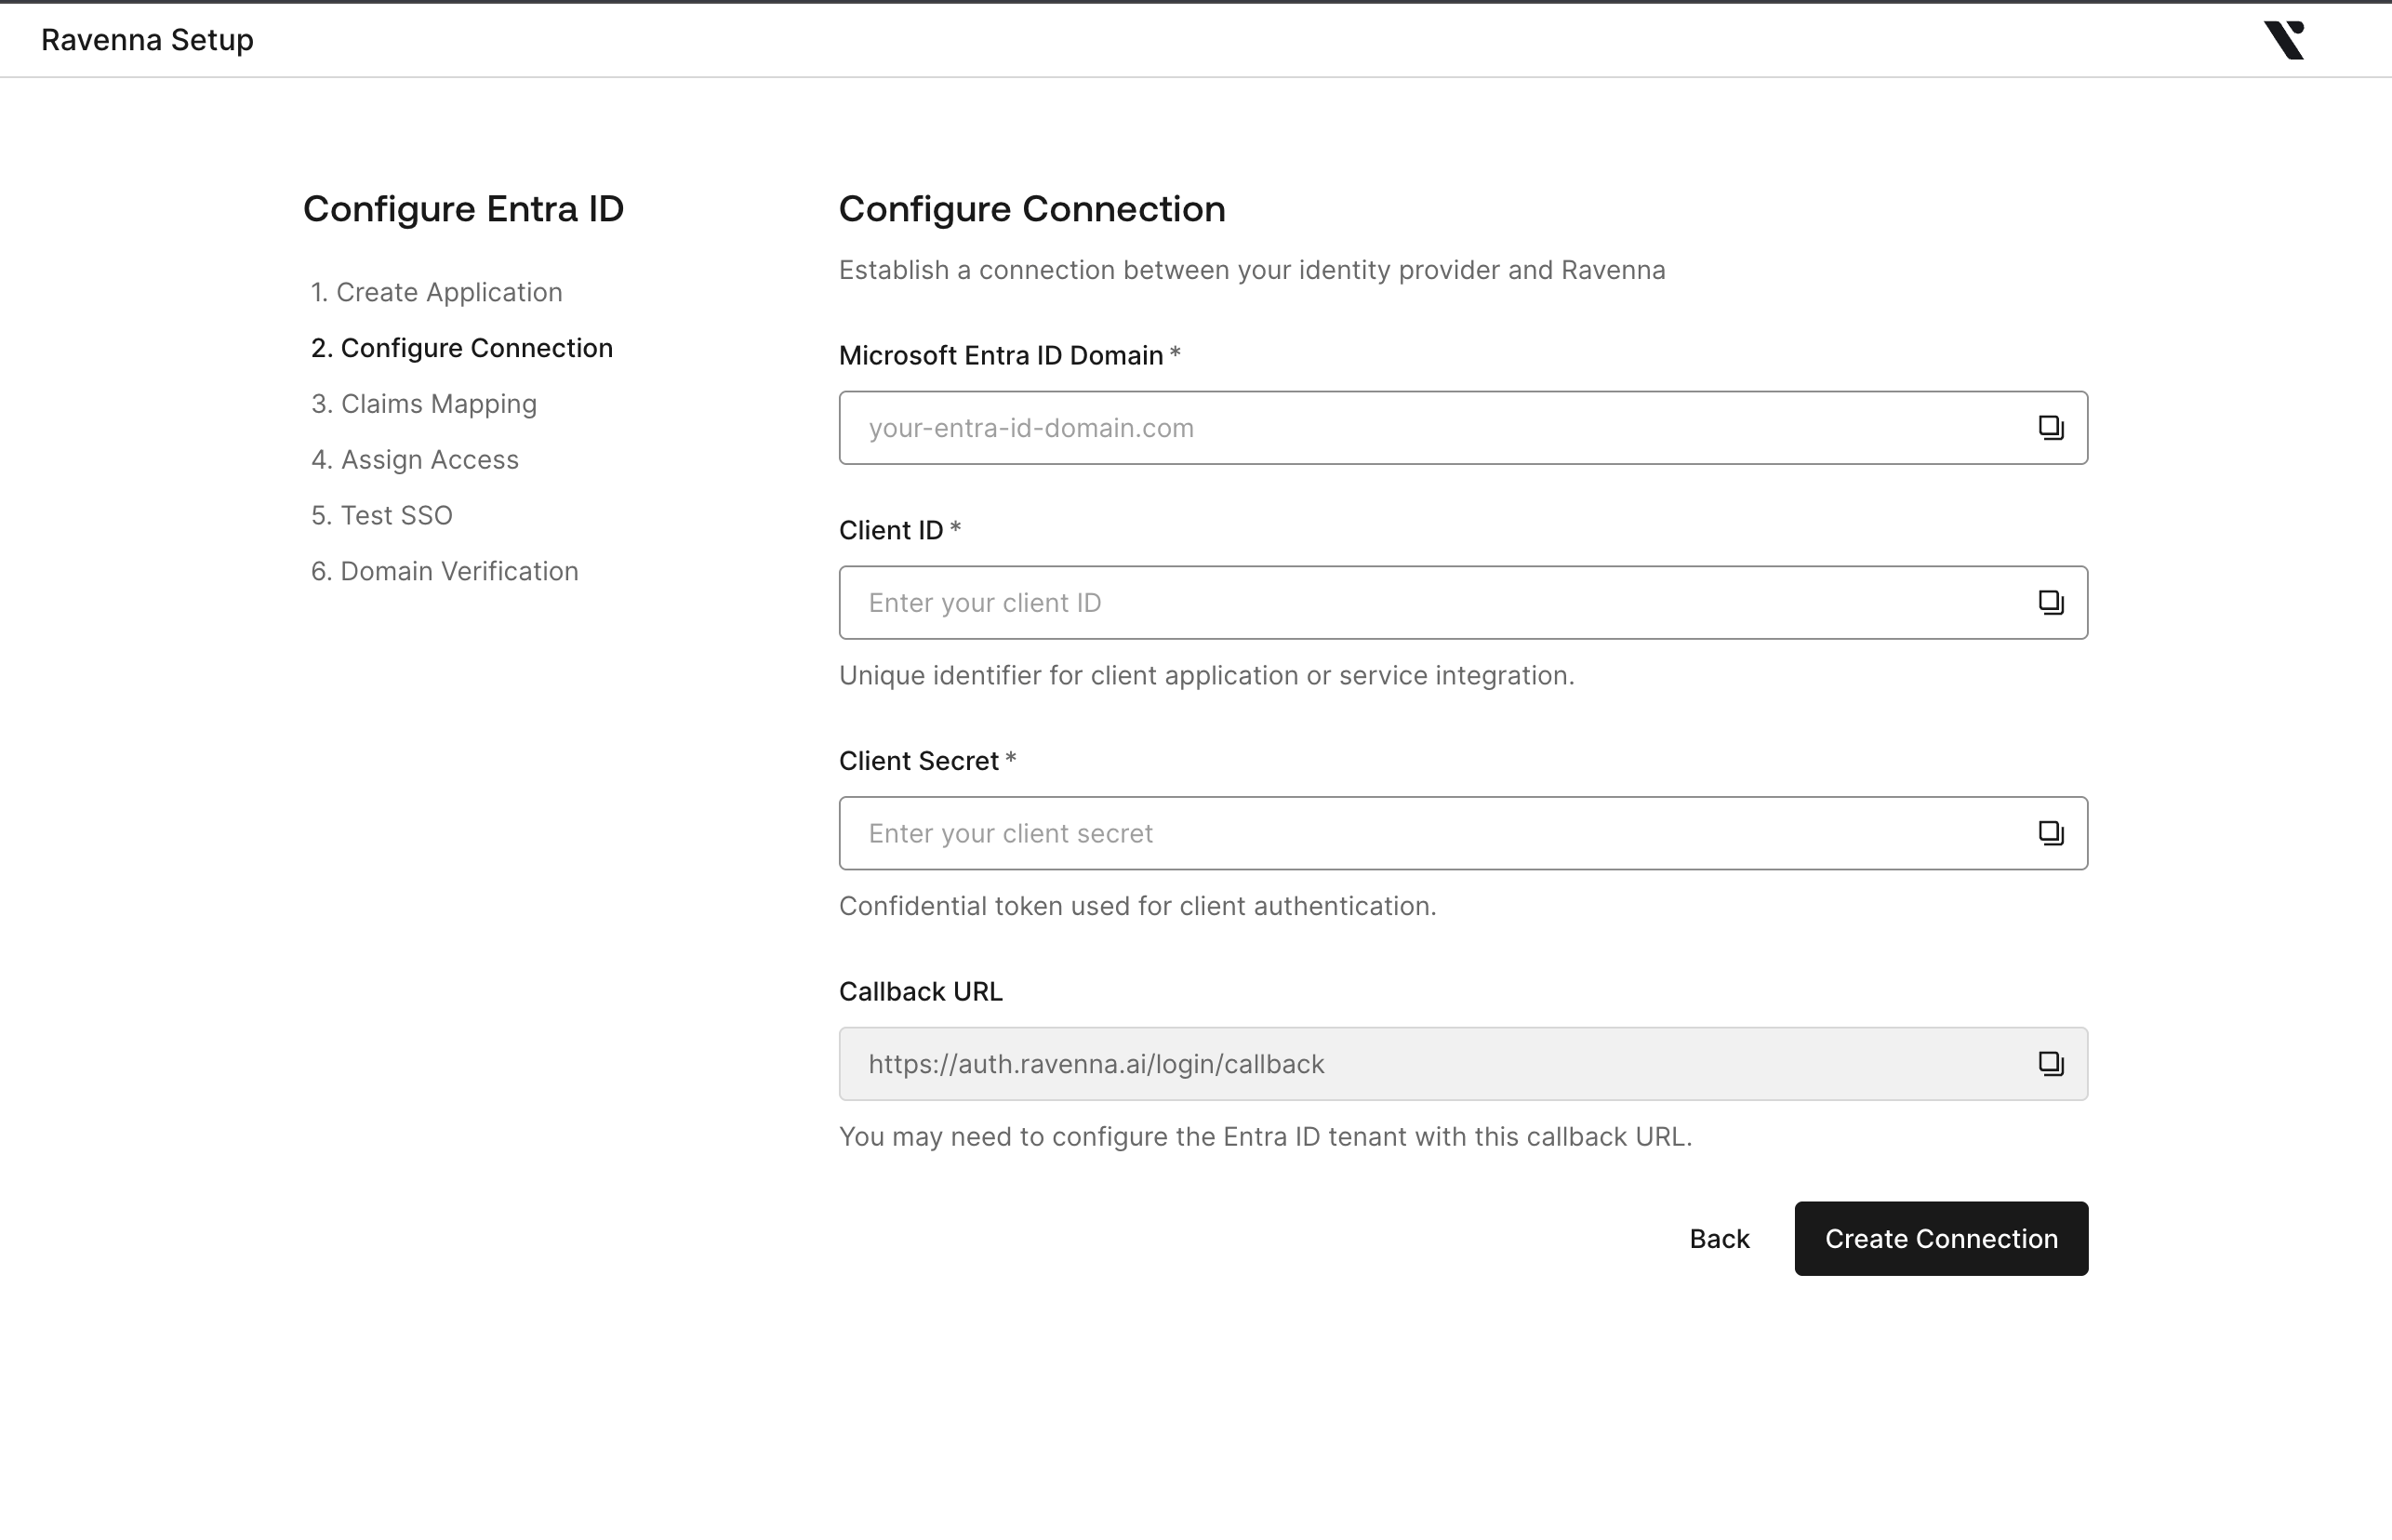Copy the Client ID field value
This screenshot has height=1540, width=2392.
tap(2050, 602)
